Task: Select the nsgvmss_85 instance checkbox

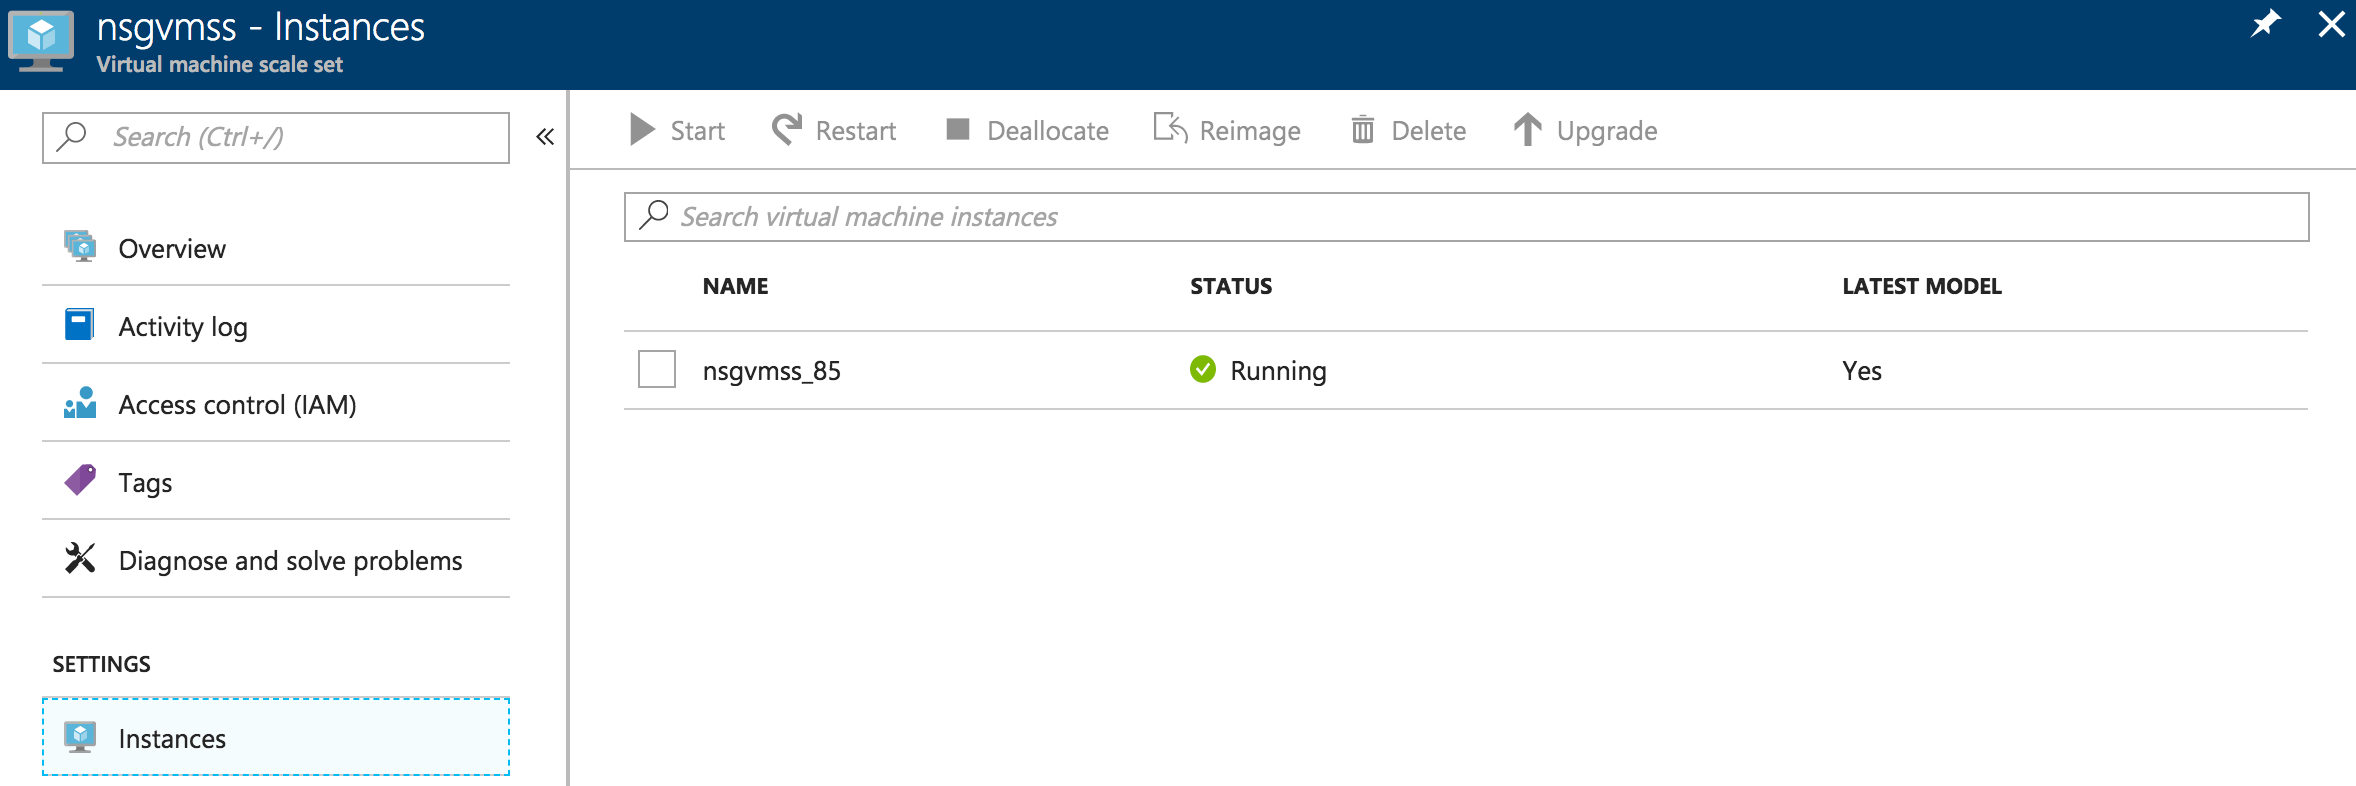Action: coord(657,369)
